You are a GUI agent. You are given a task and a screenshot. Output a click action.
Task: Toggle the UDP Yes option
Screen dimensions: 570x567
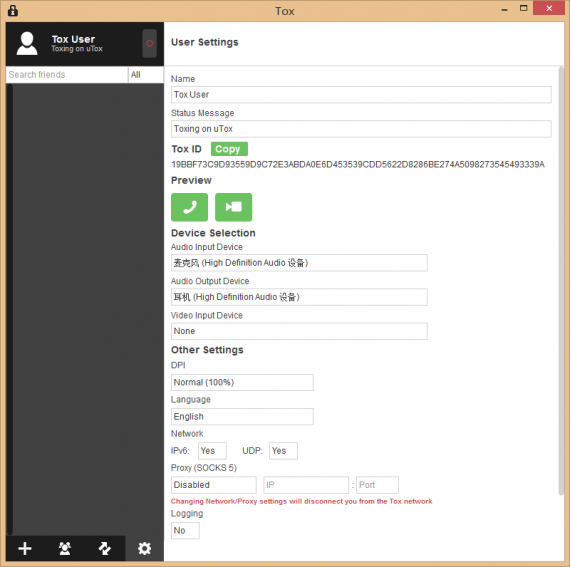point(284,451)
